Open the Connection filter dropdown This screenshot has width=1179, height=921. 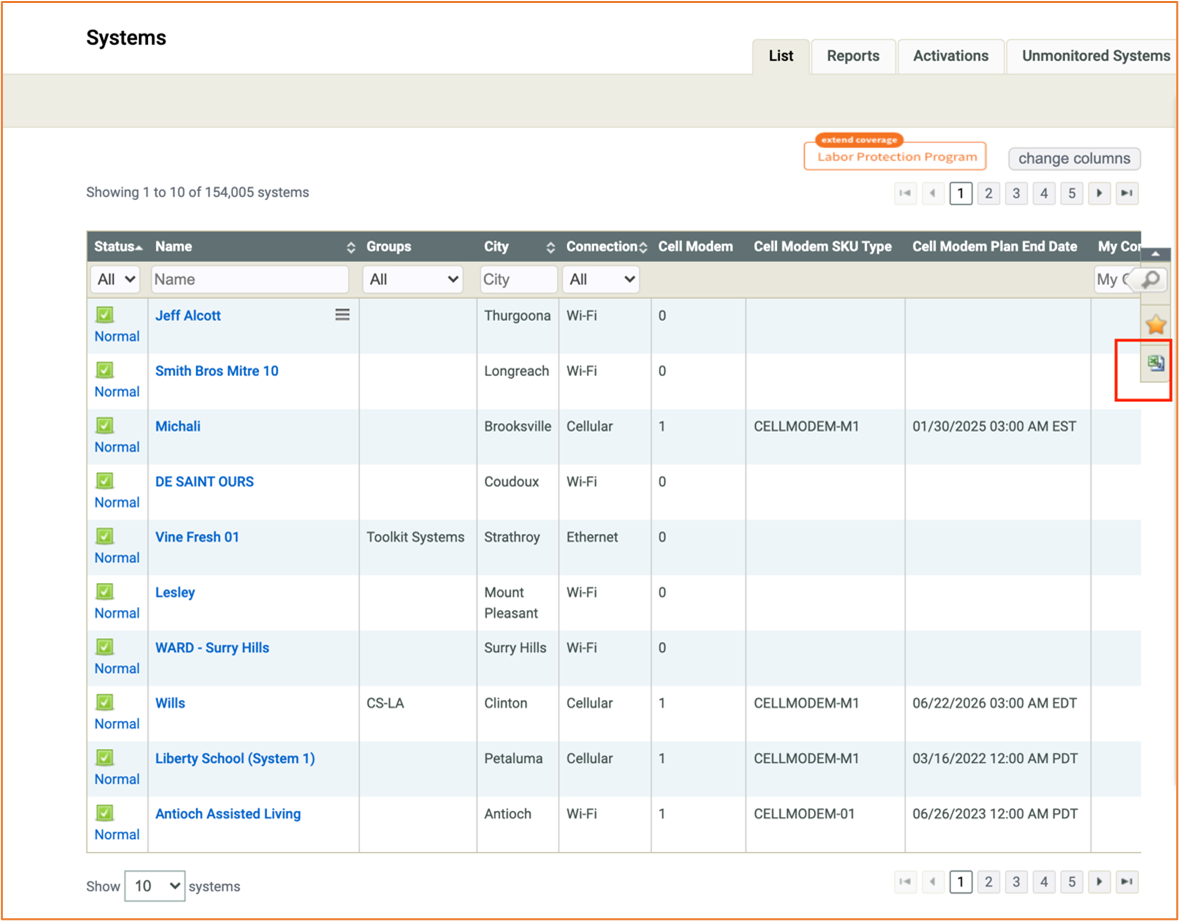[601, 280]
